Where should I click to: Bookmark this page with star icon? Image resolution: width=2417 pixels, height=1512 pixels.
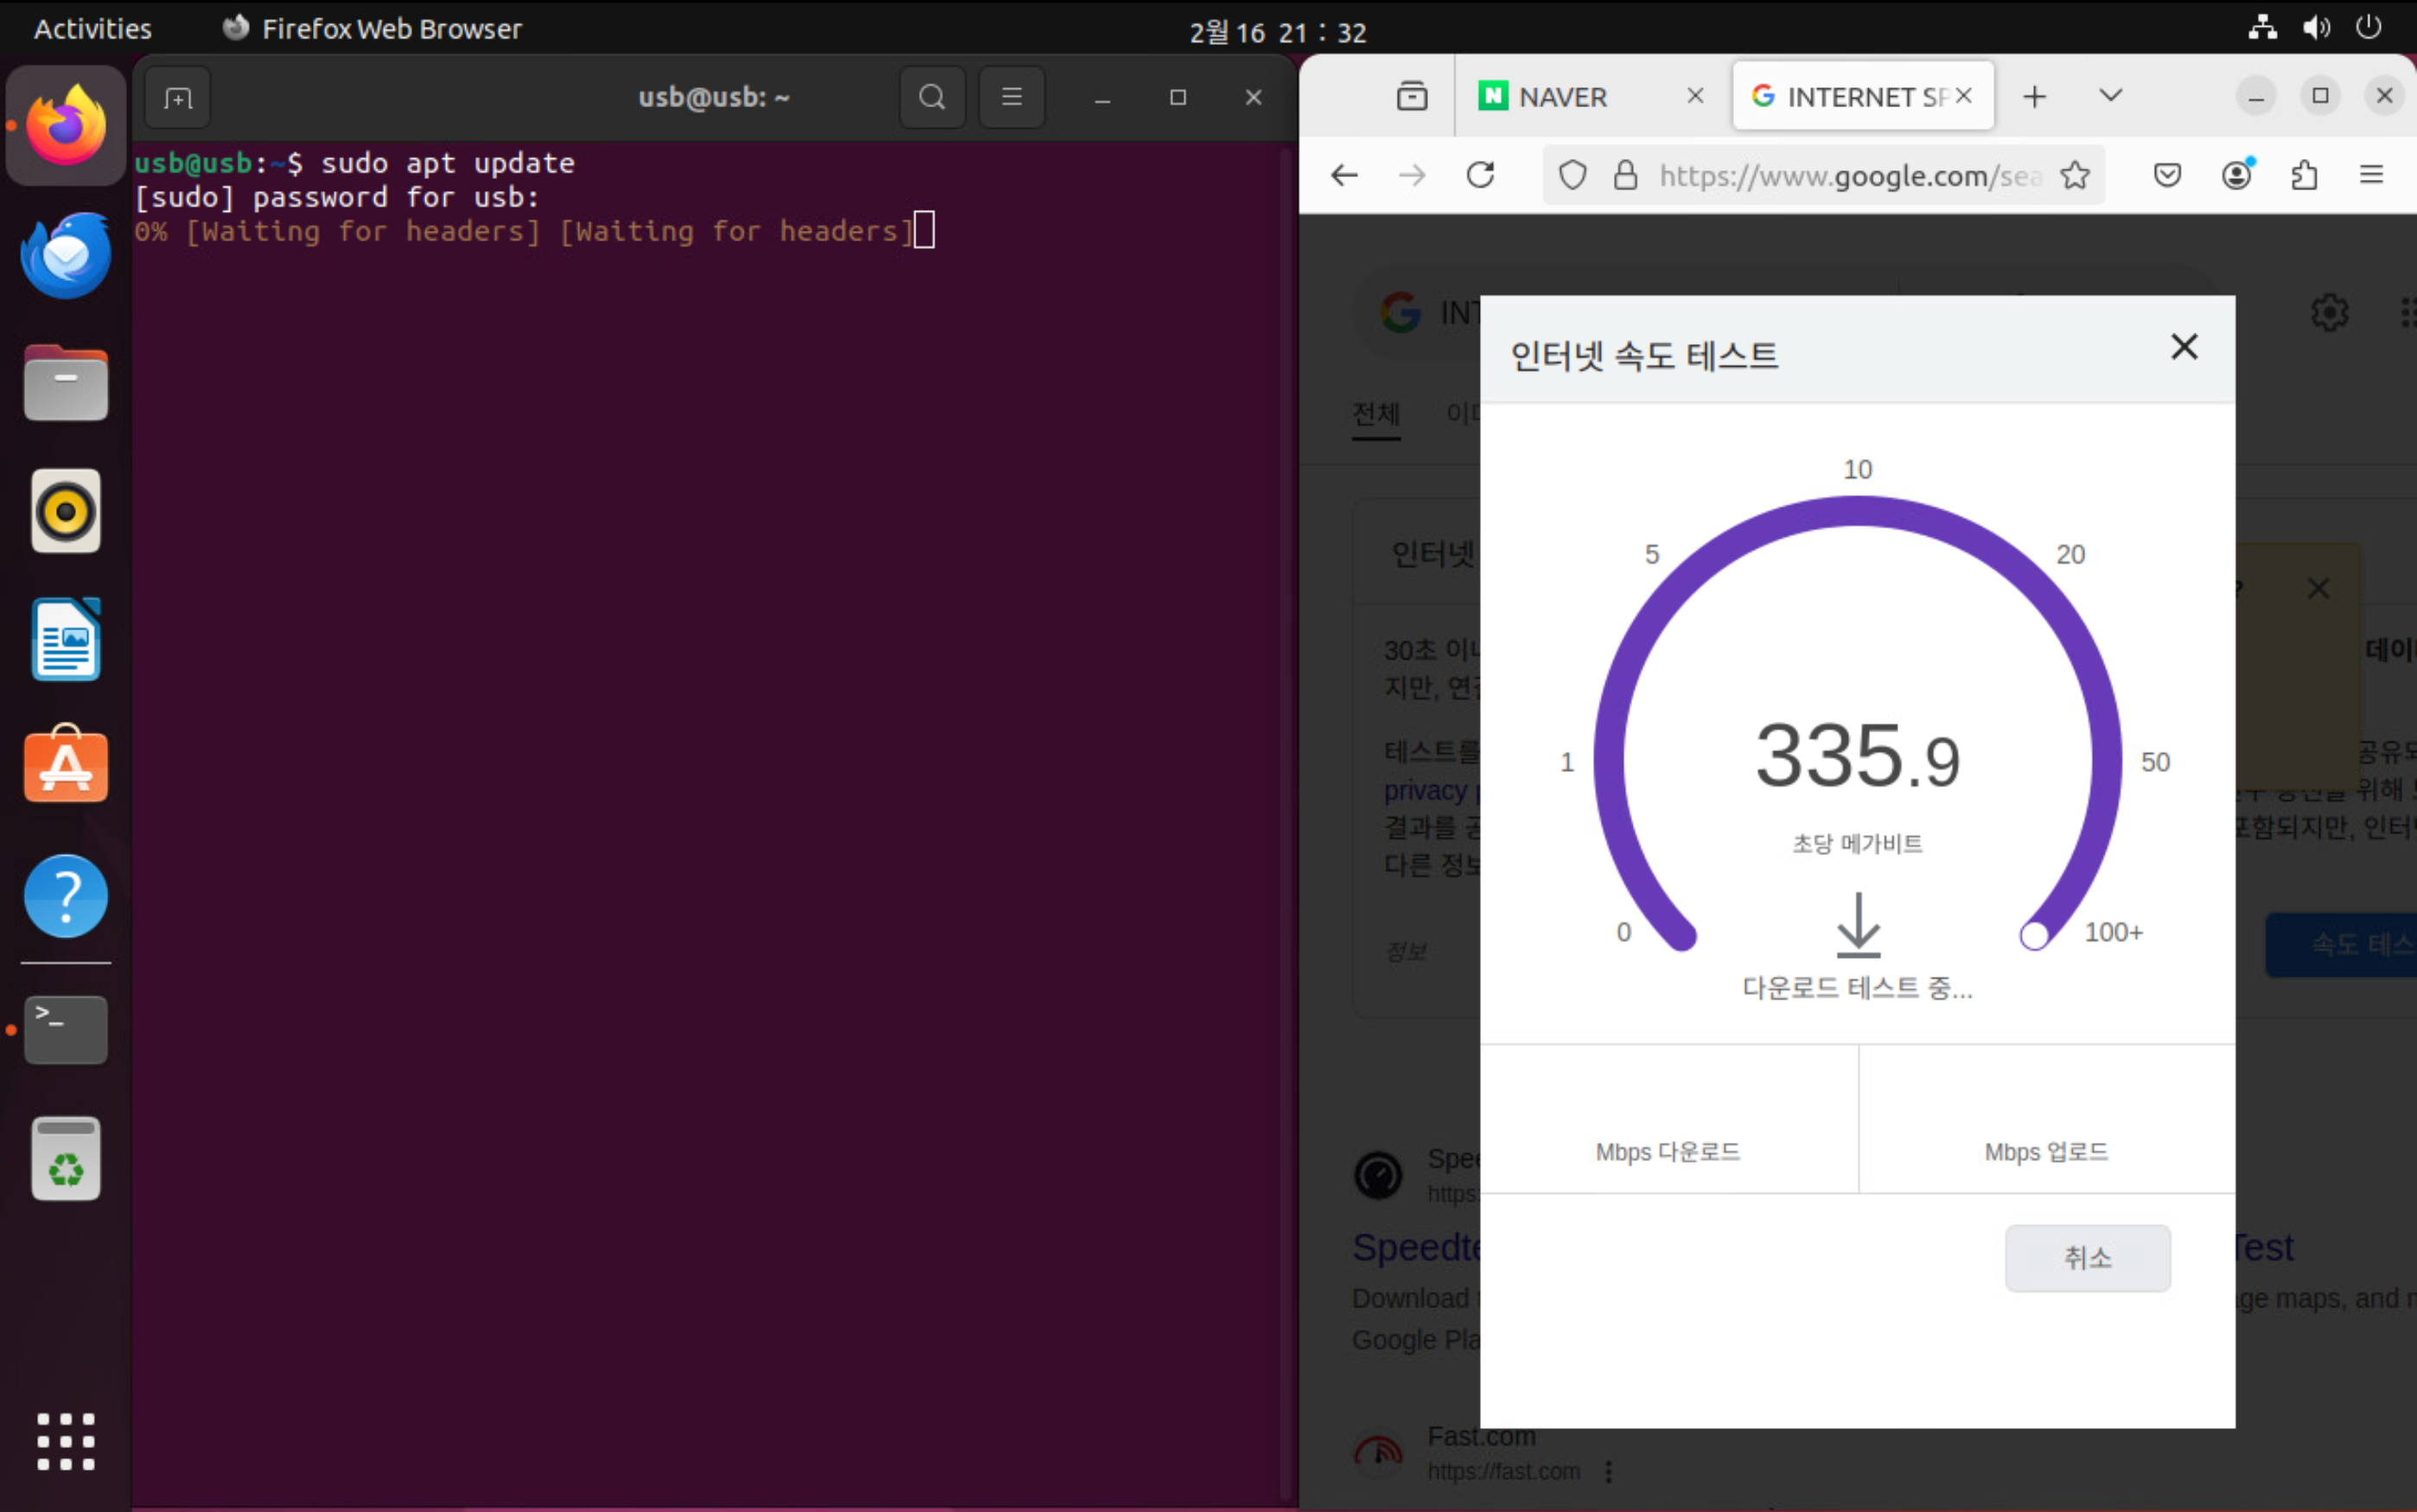pyautogui.click(x=2075, y=176)
